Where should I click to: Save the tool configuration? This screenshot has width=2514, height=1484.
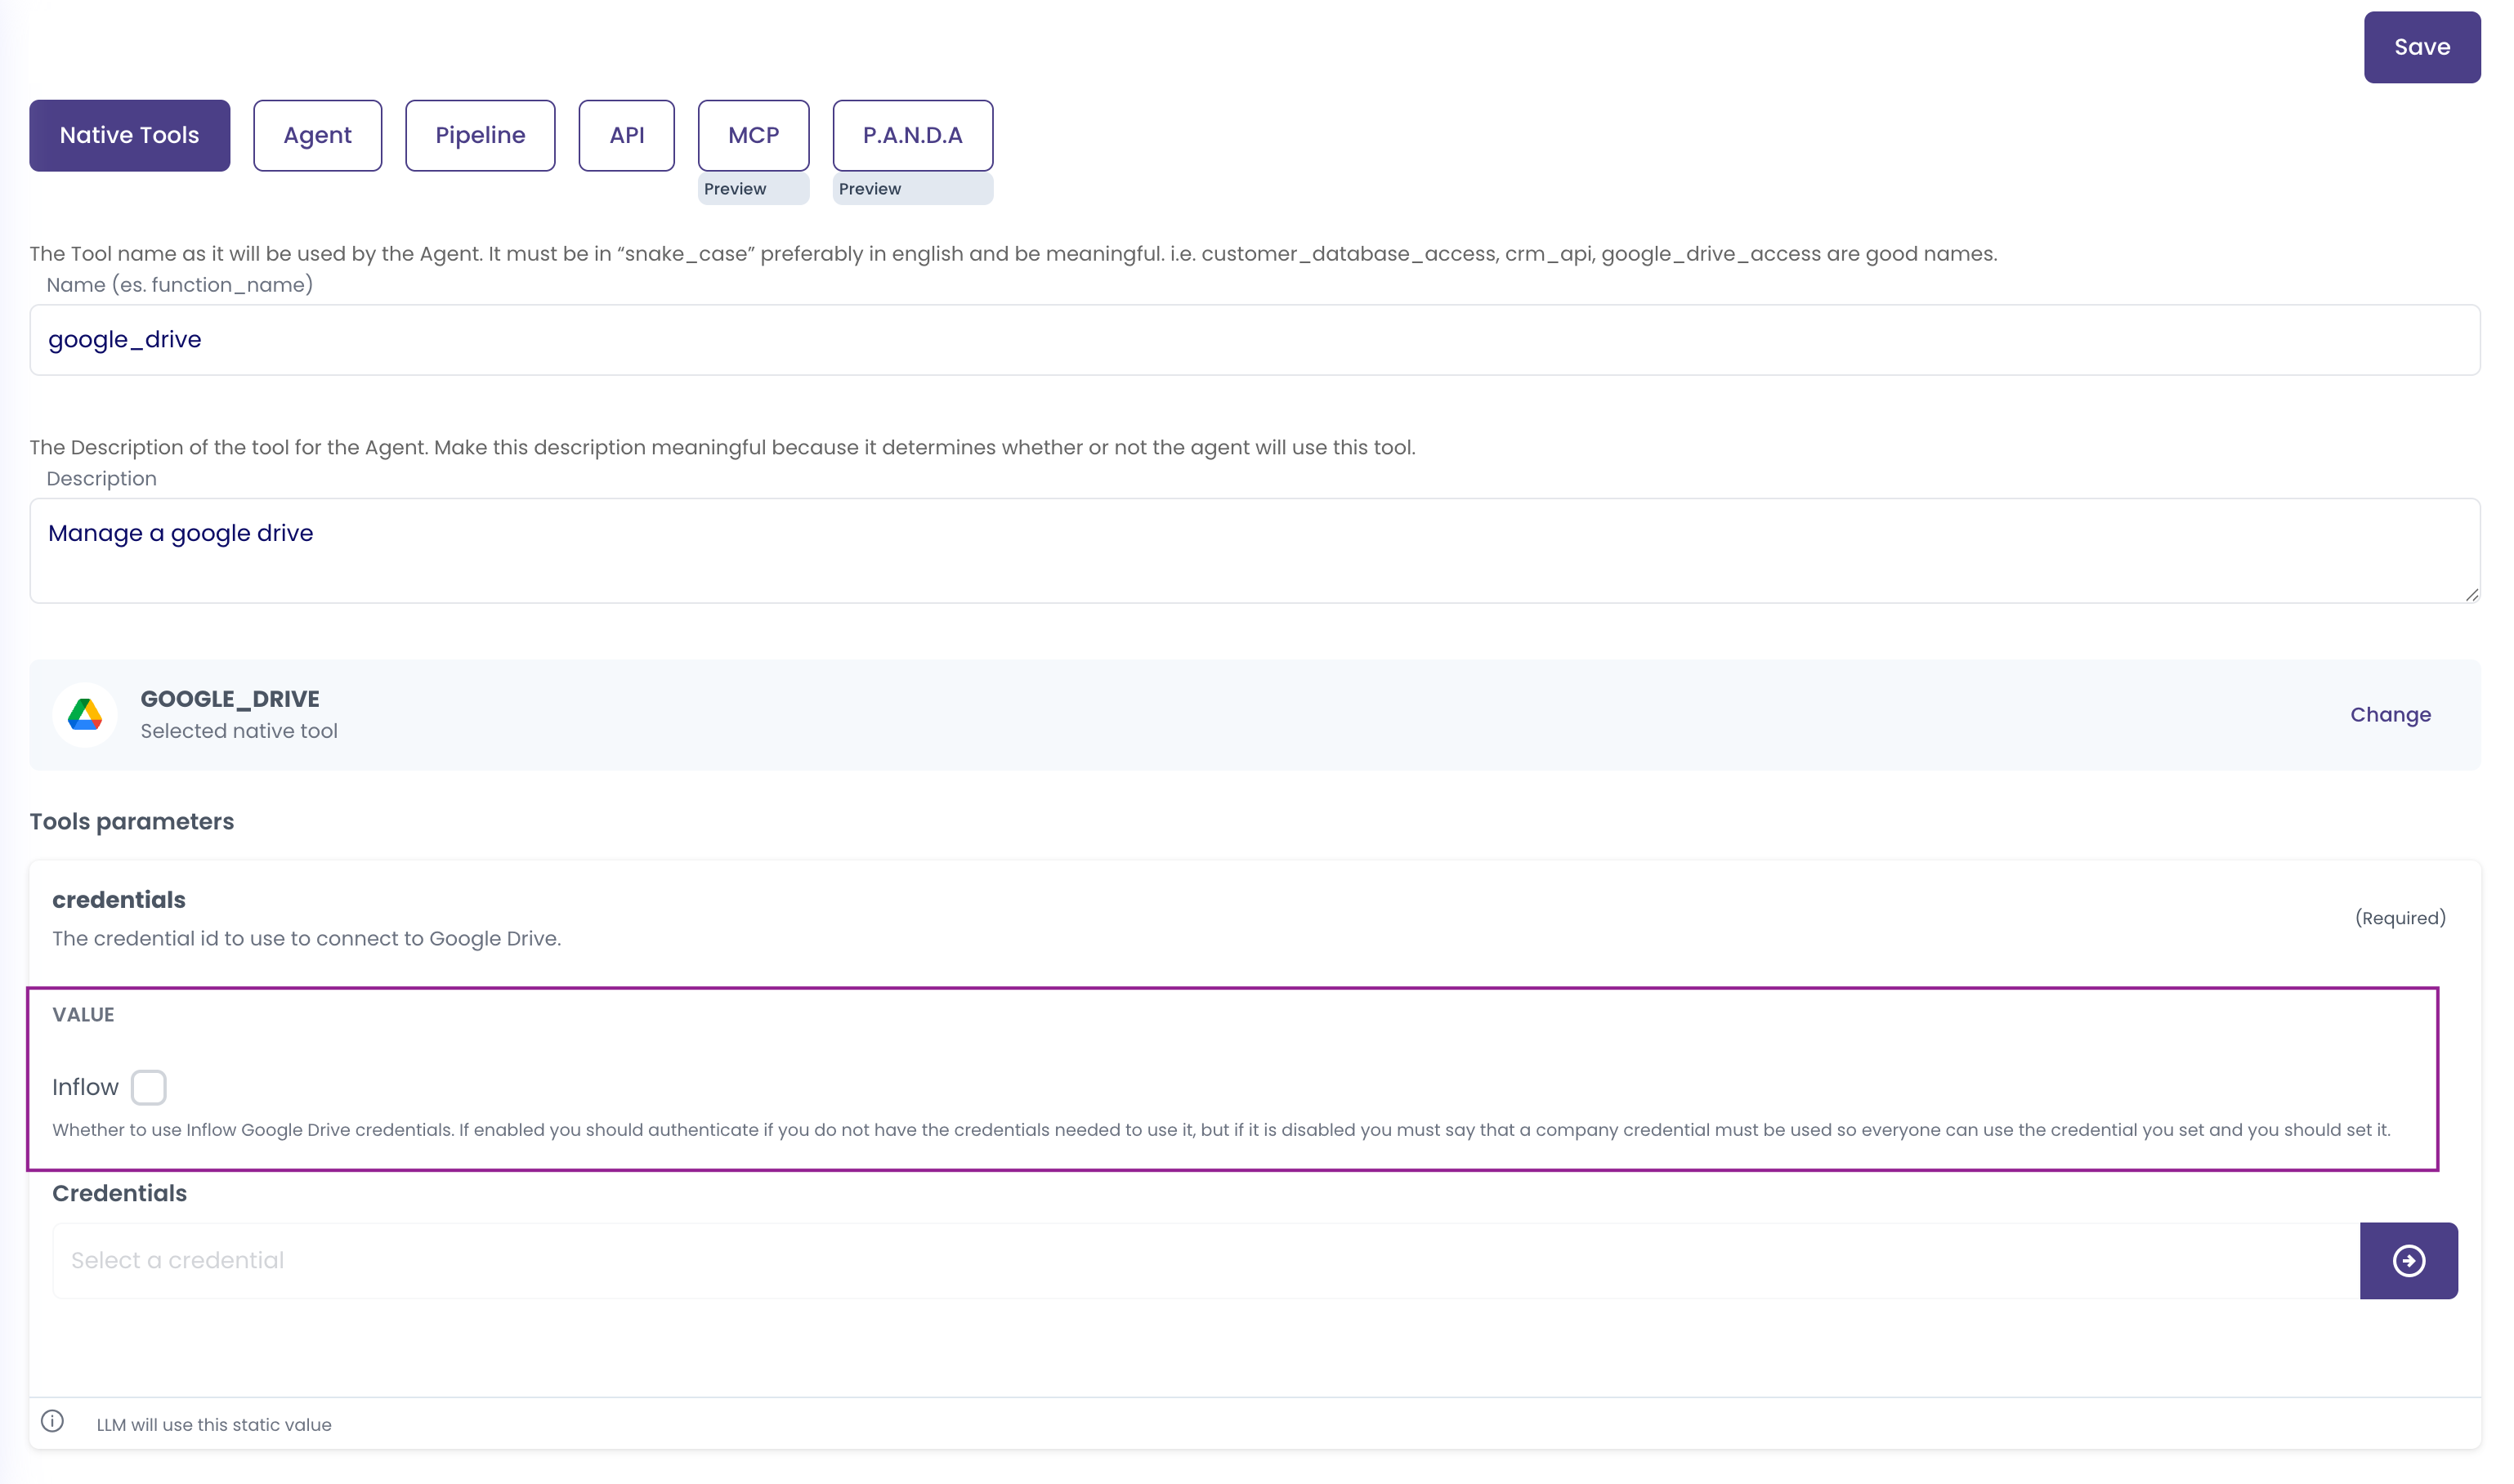click(2421, 47)
